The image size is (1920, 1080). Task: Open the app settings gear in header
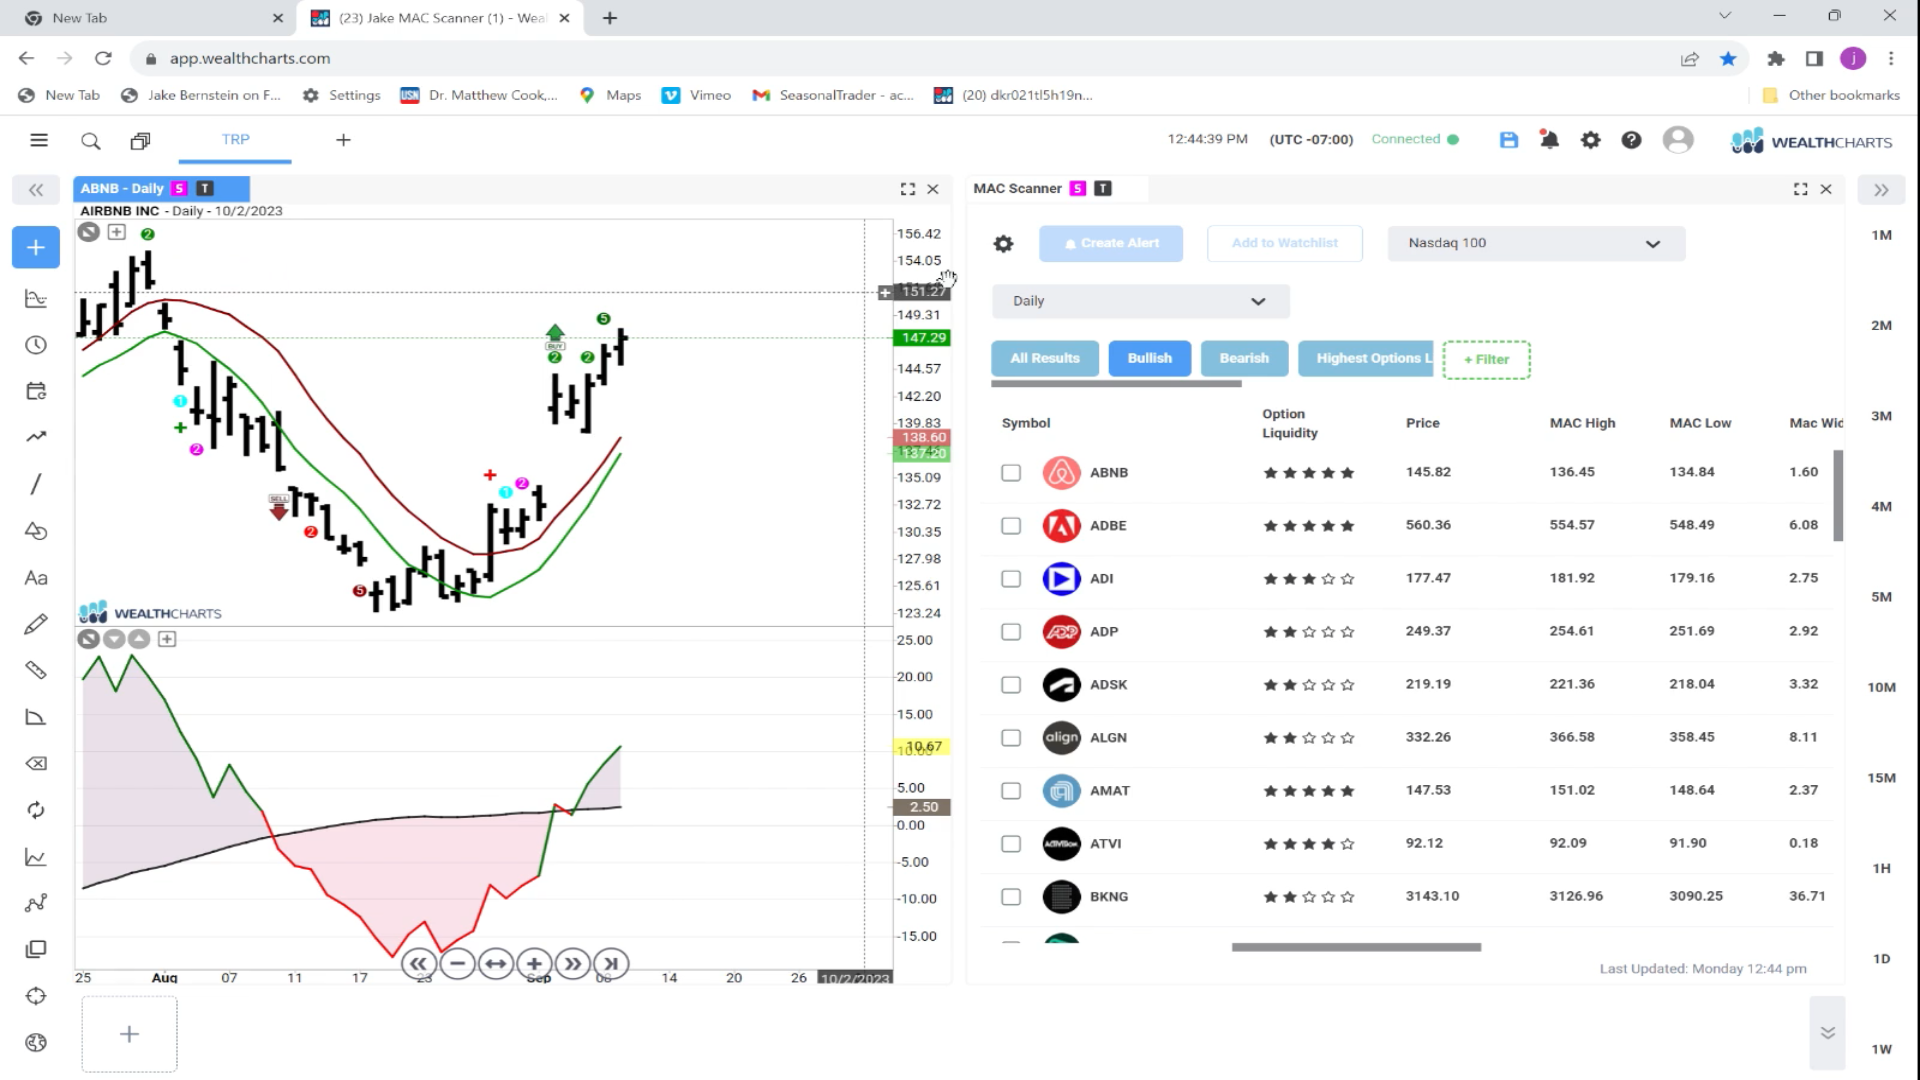(x=1591, y=140)
